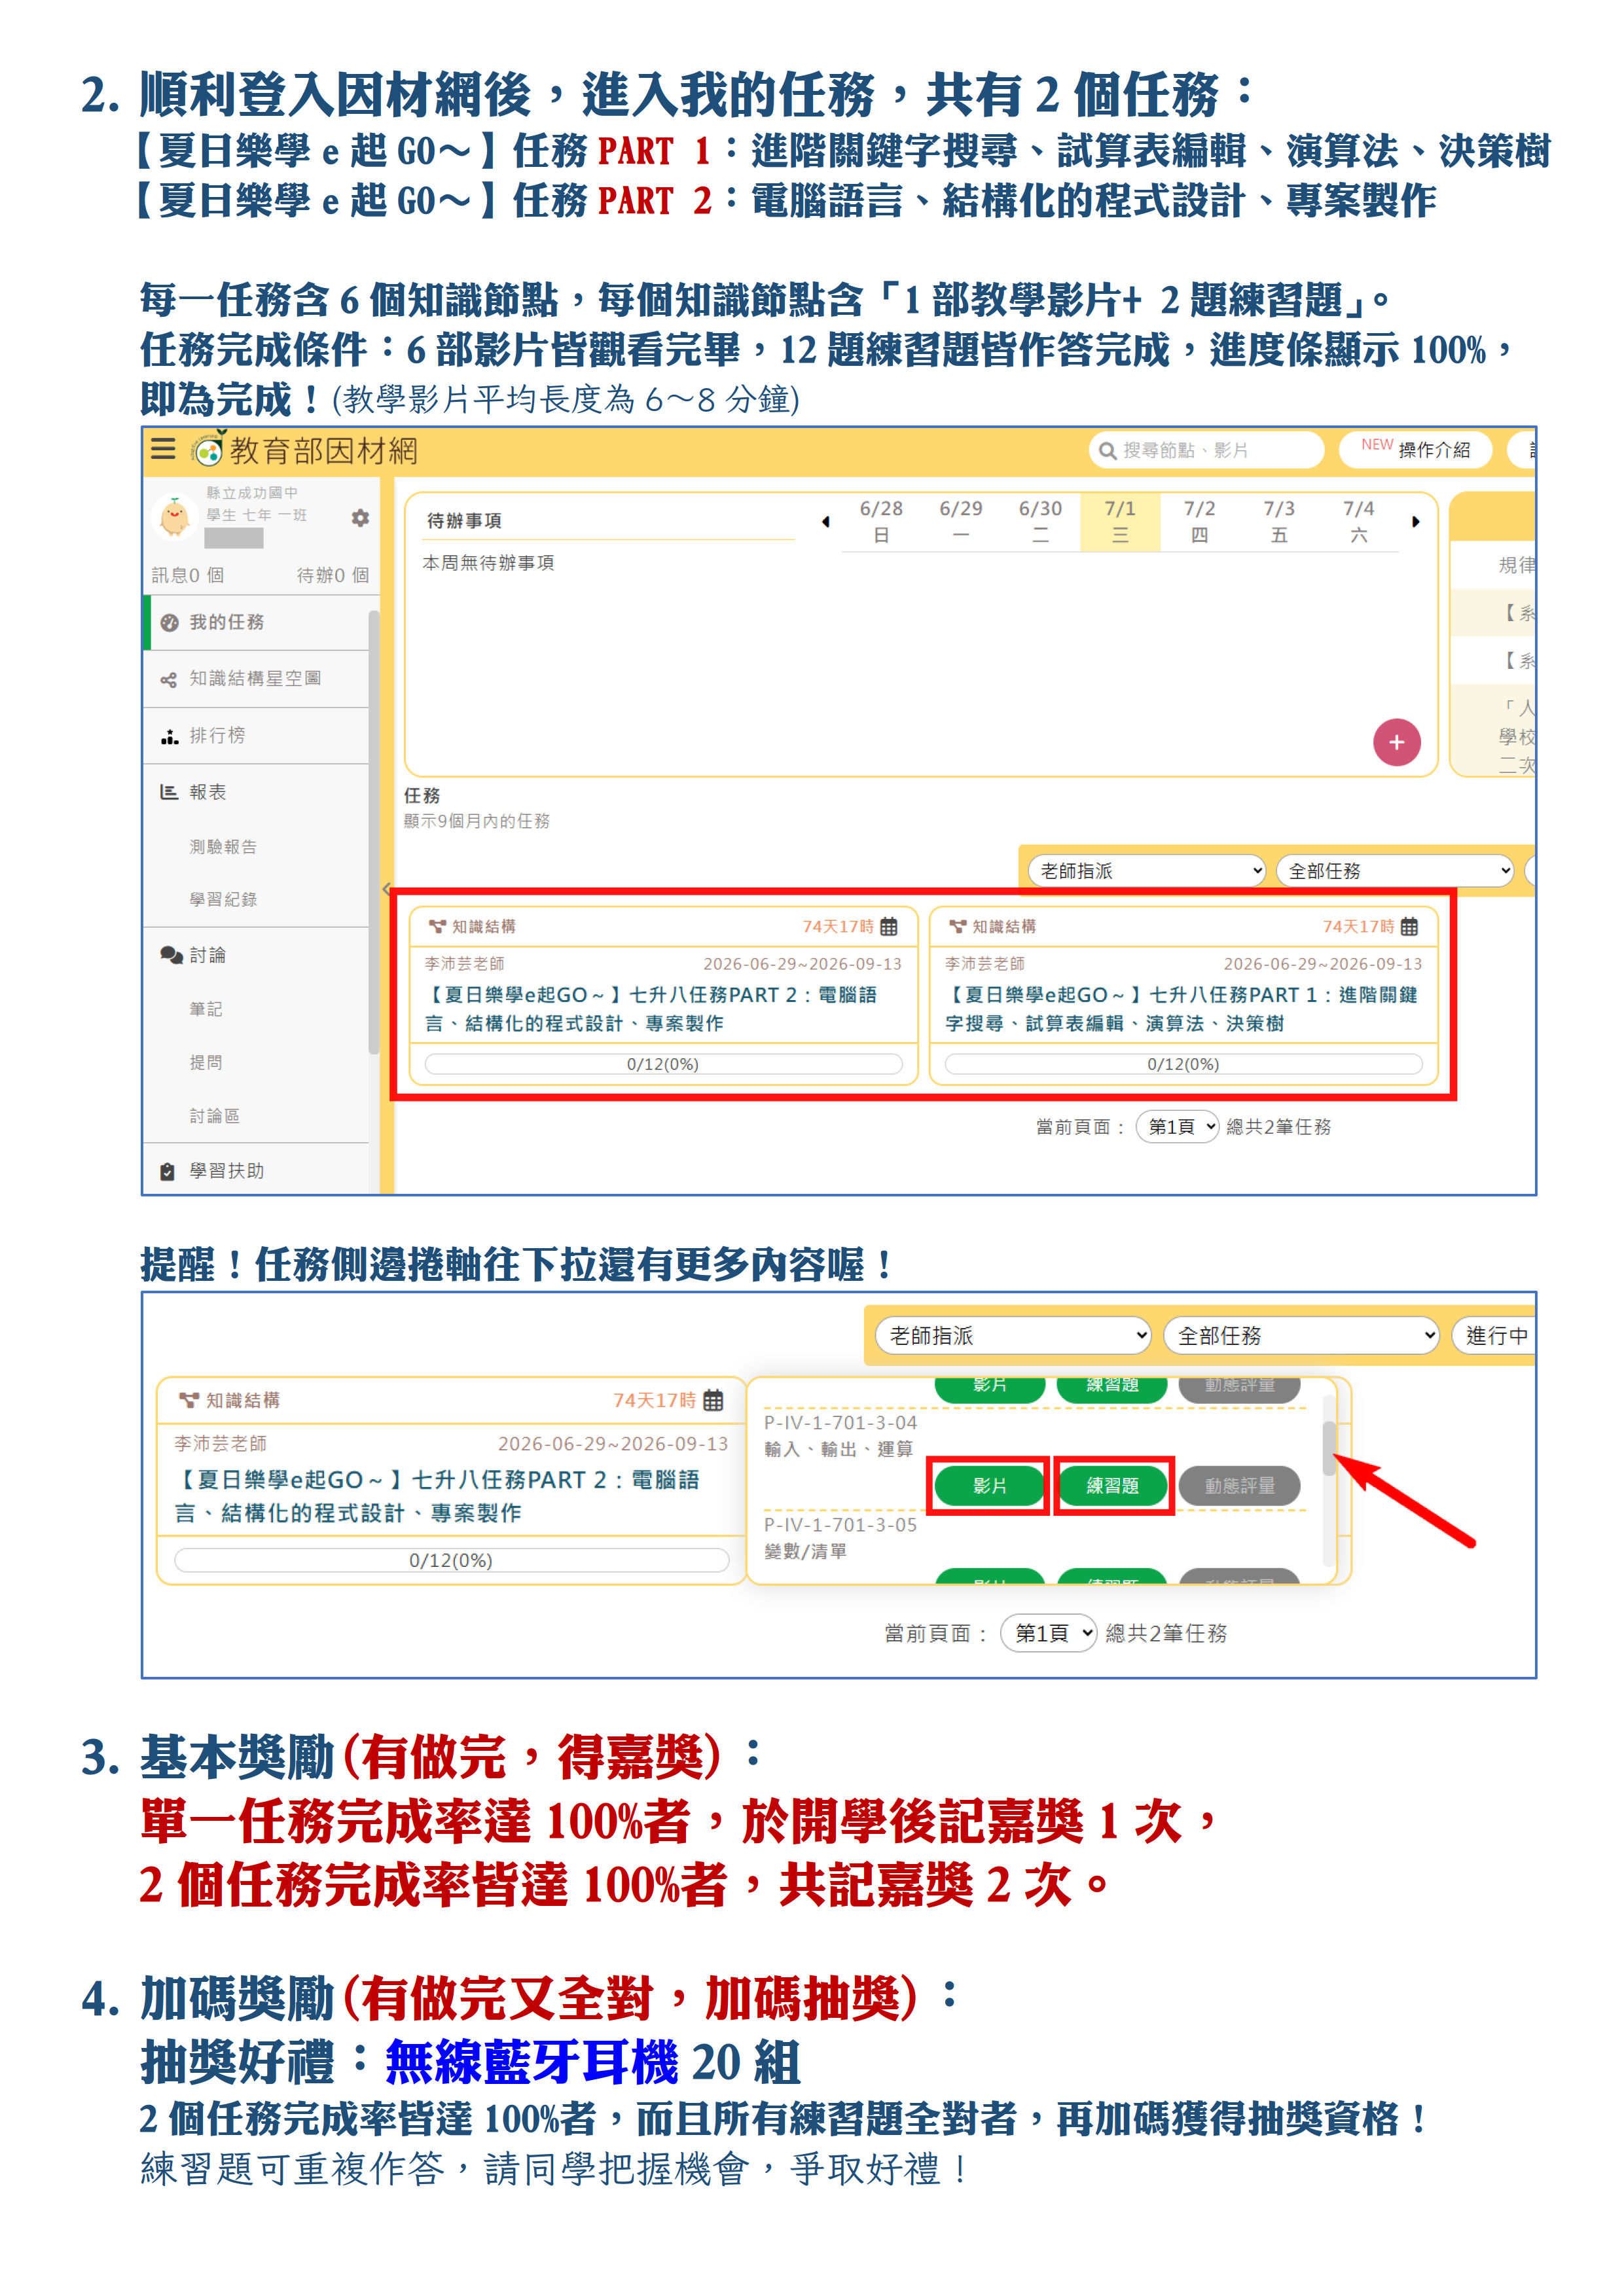Add a to-do with the plus button
Viewport: 1624px width, 2296px height.
point(1396,743)
